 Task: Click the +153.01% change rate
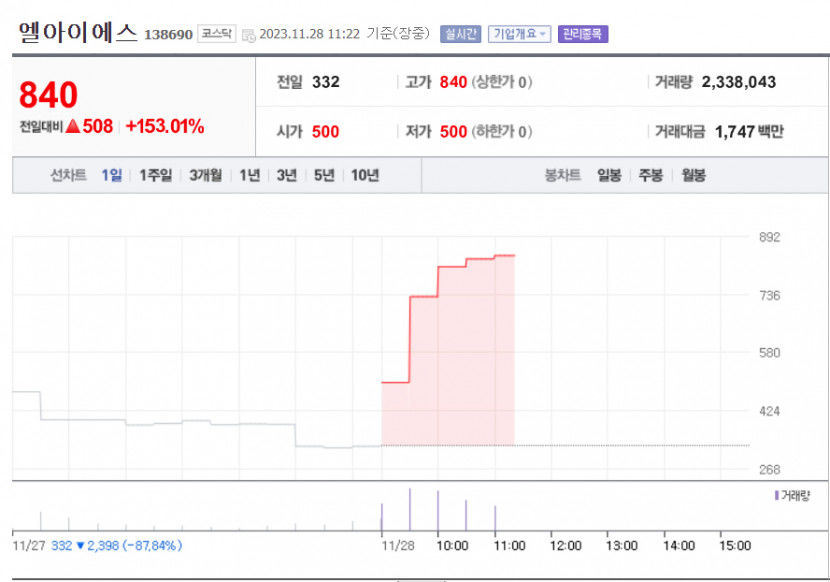click(165, 126)
